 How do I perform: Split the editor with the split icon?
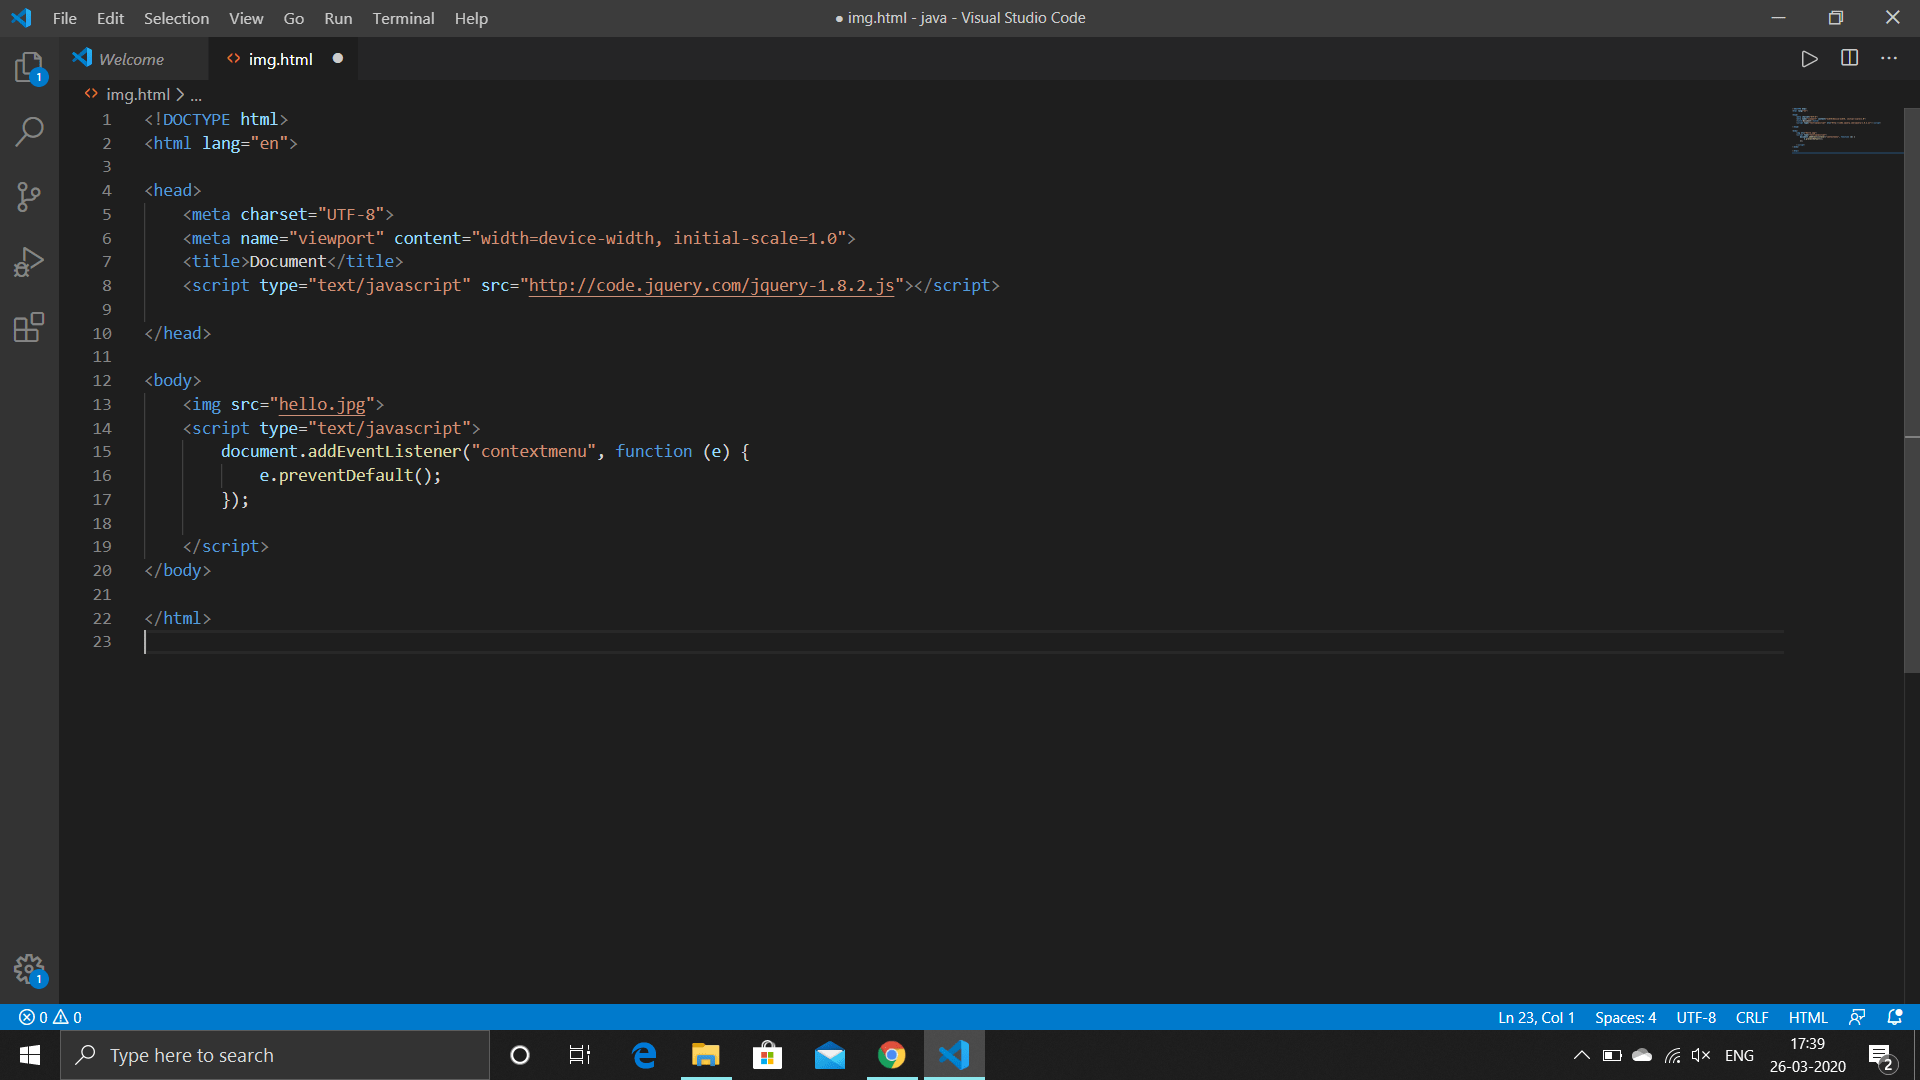(x=1849, y=58)
